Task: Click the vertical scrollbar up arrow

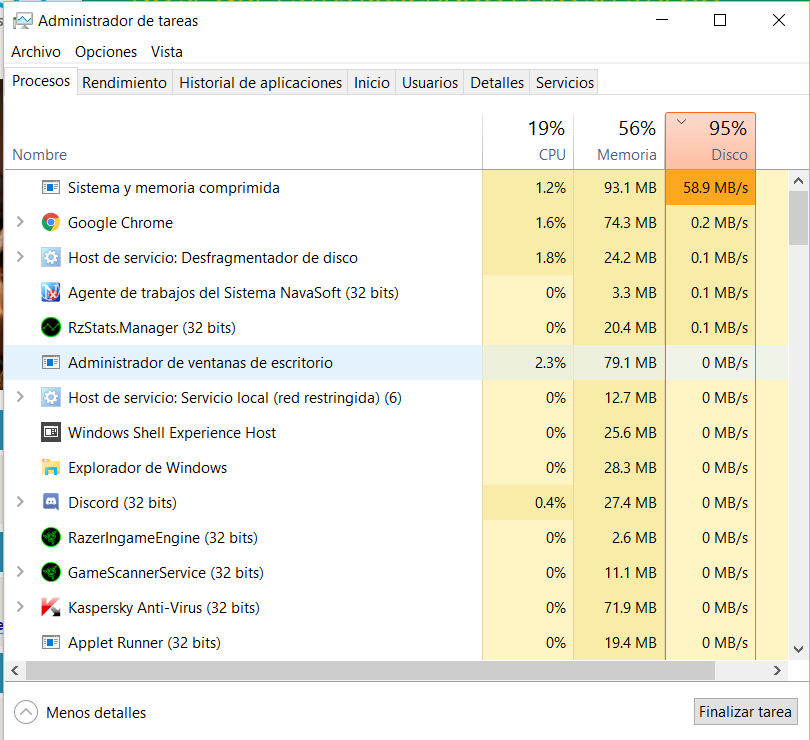Action: coord(798,181)
